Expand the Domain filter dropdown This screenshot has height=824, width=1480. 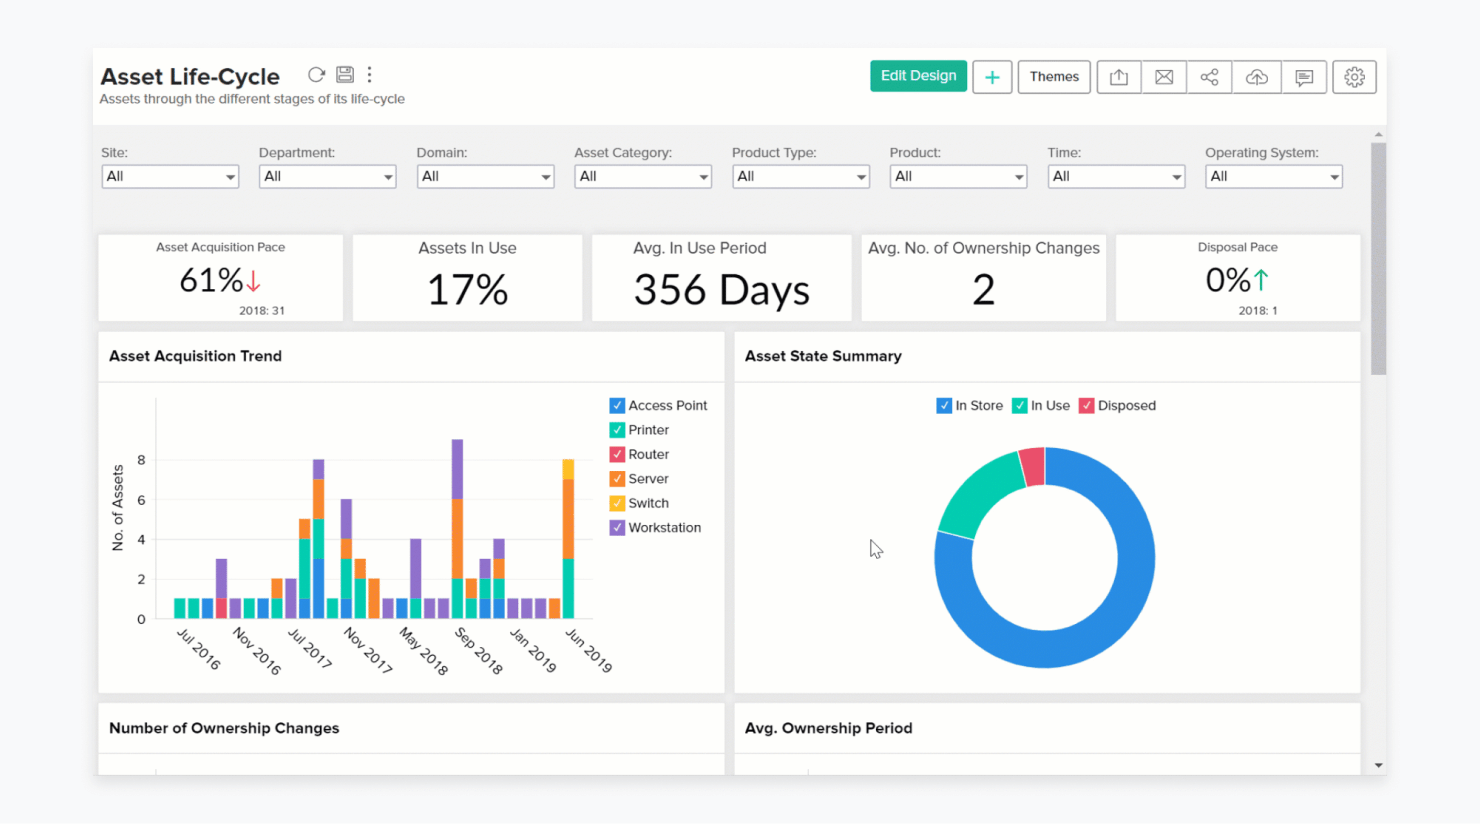click(x=485, y=177)
